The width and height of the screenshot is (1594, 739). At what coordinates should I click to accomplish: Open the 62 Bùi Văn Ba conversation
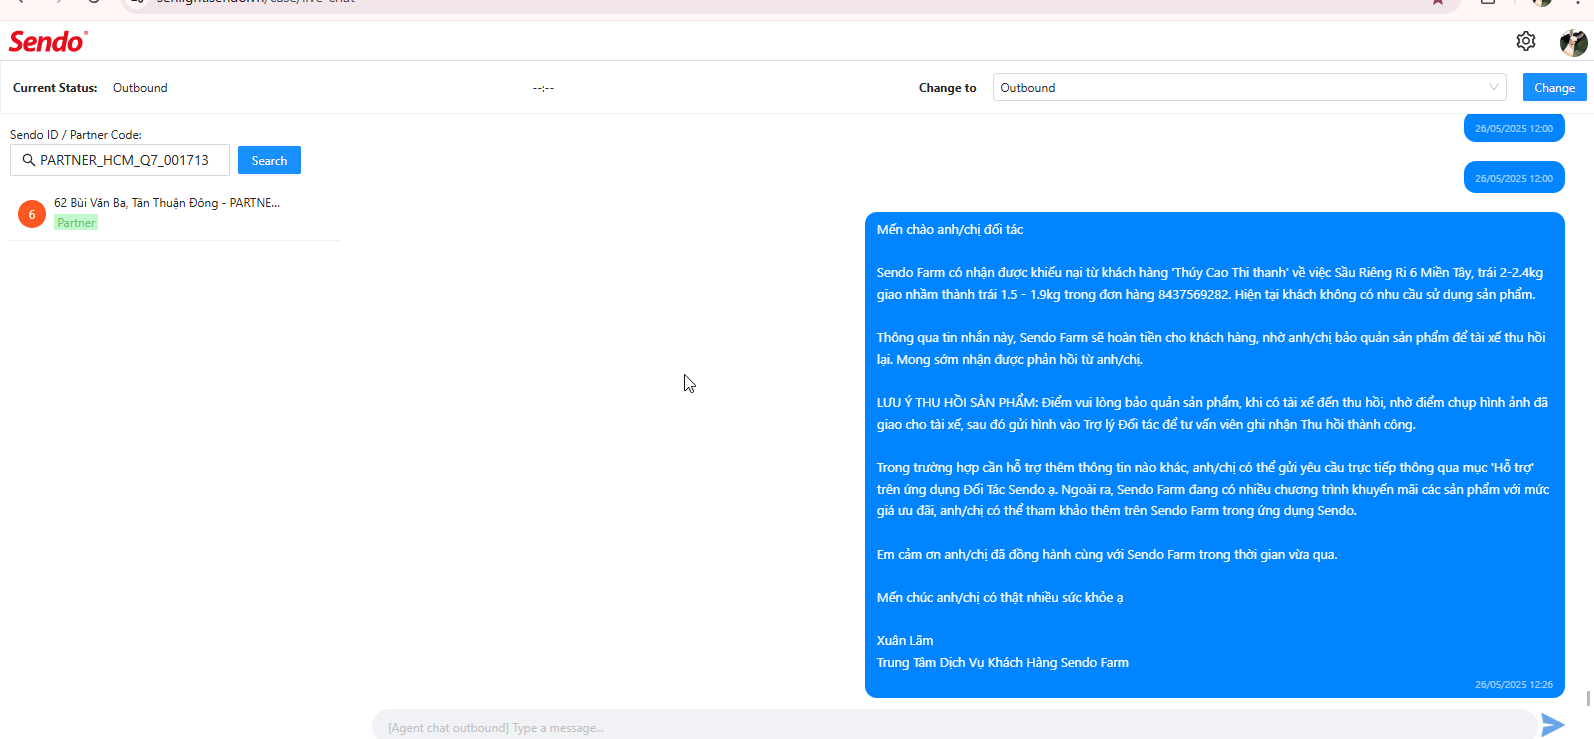pos(175,213)
